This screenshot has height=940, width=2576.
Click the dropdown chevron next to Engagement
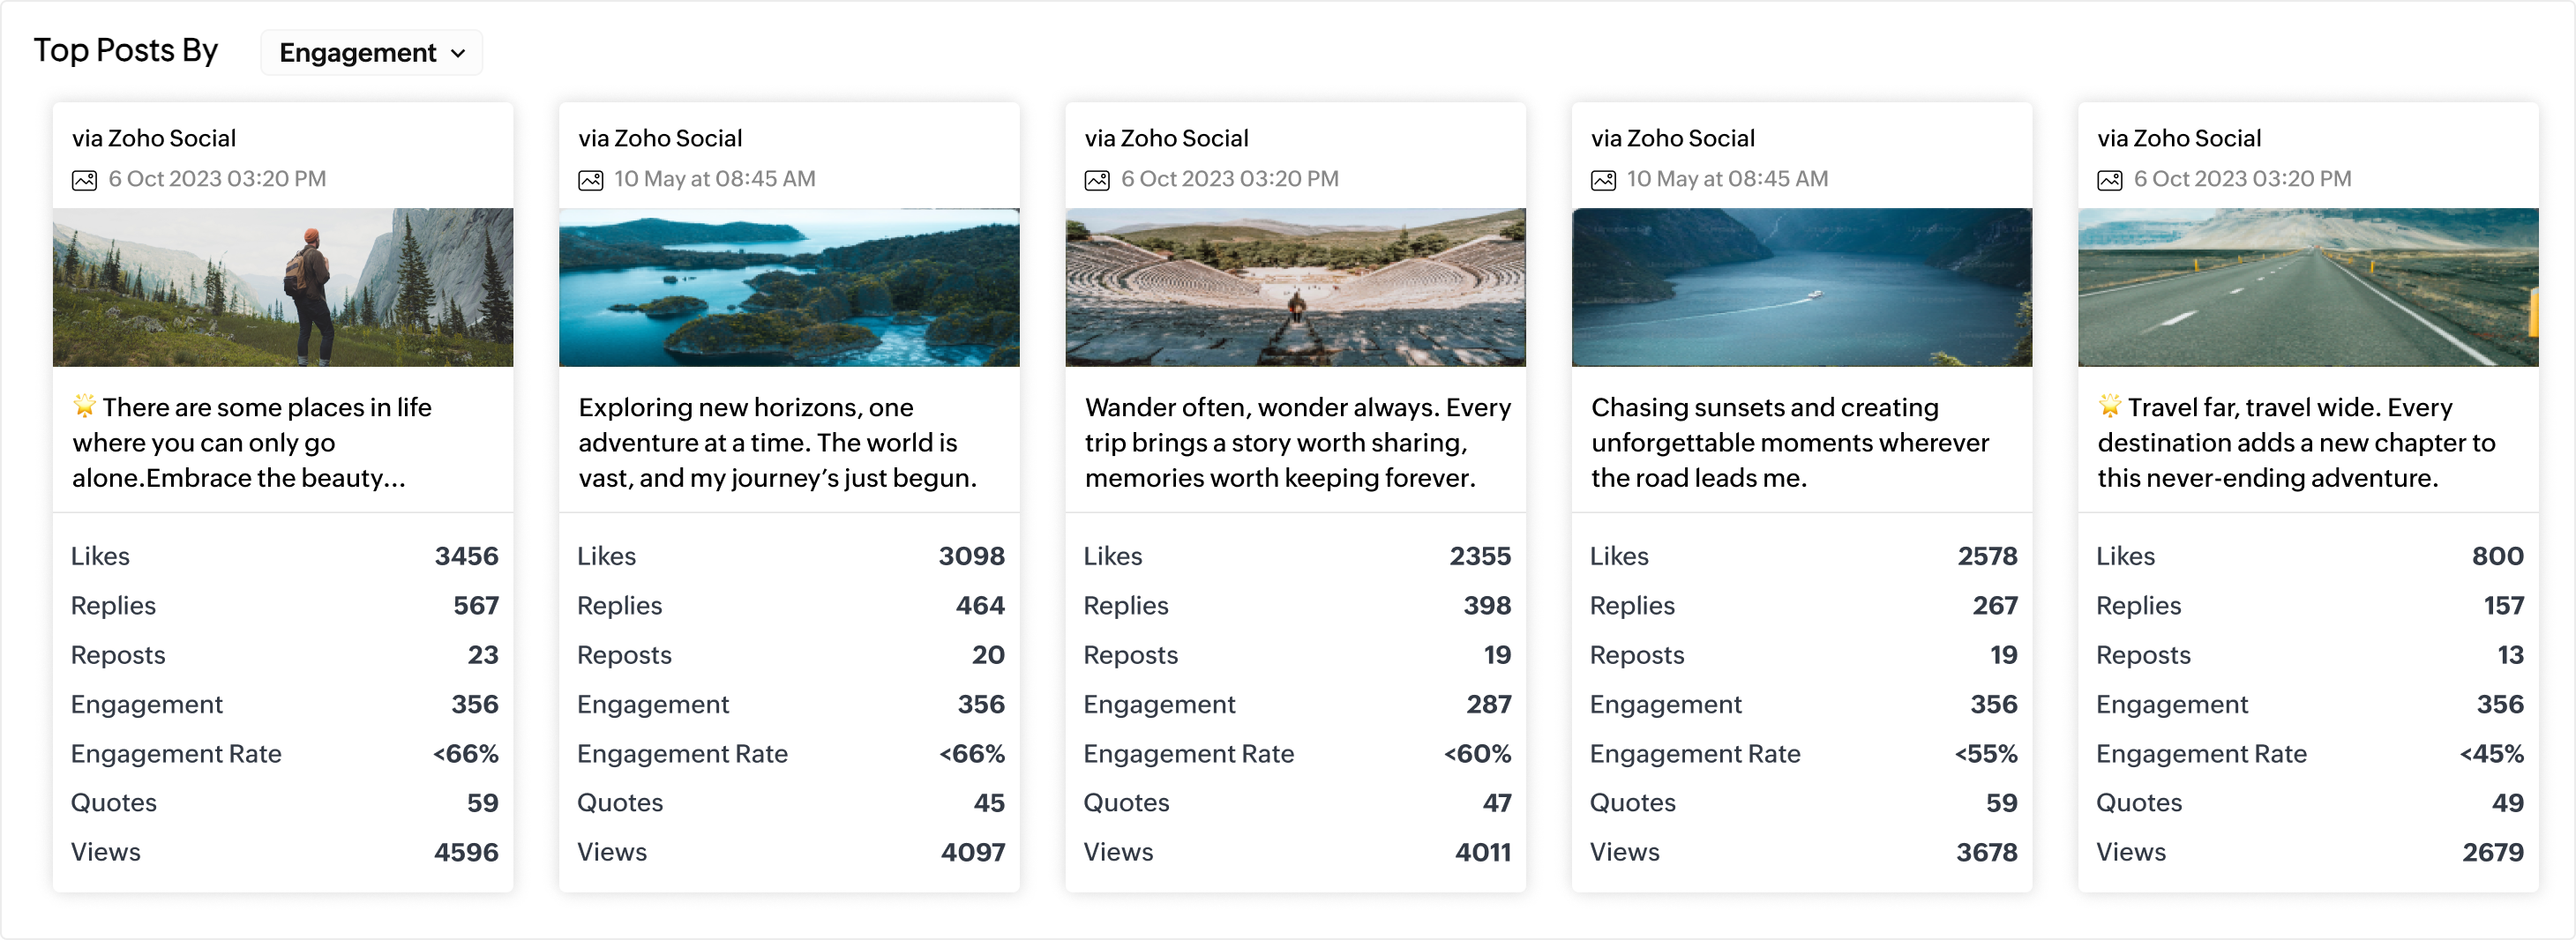pos(458,53)
